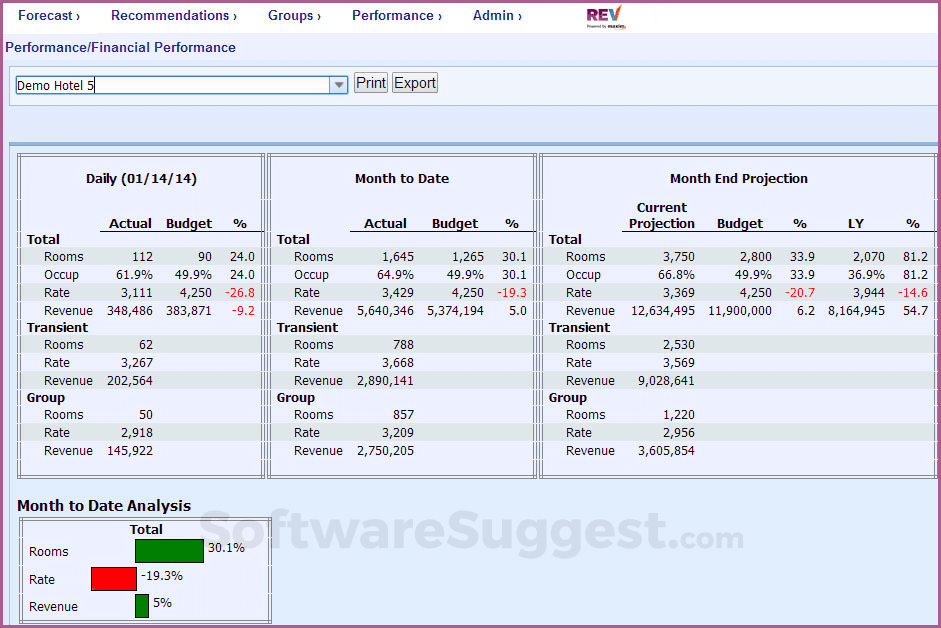
Task: Select projected revenue 12,634,495
Action: (663, 310)
